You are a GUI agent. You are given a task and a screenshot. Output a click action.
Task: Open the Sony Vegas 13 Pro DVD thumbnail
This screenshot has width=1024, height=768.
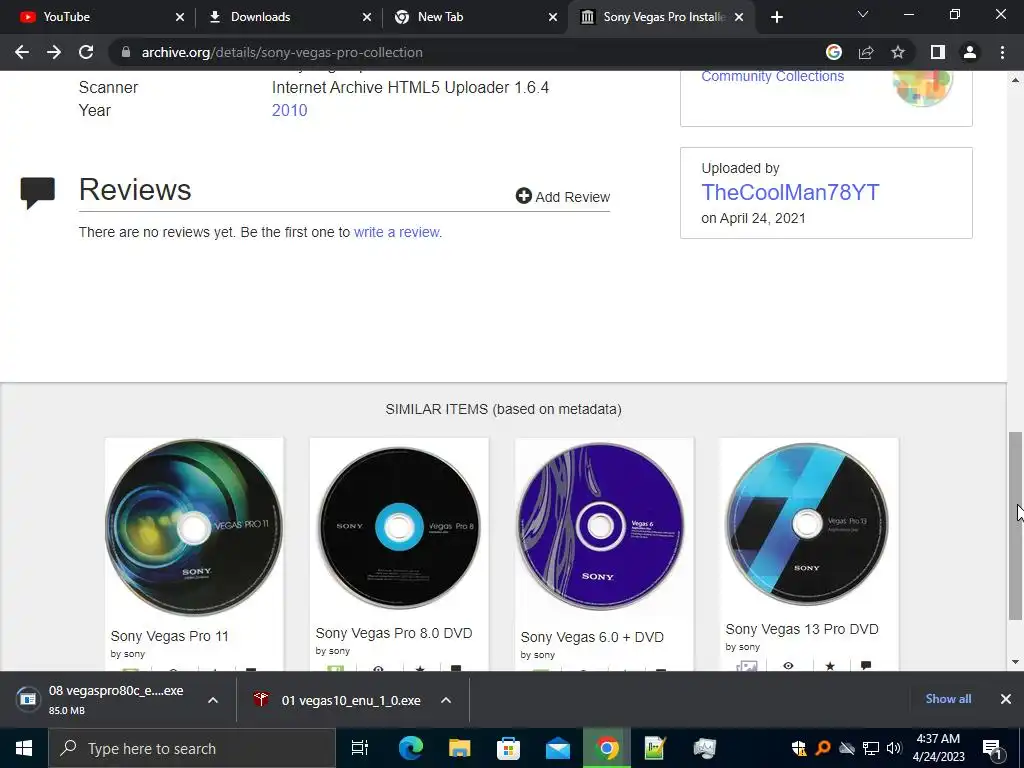click(x=807, y=524)
